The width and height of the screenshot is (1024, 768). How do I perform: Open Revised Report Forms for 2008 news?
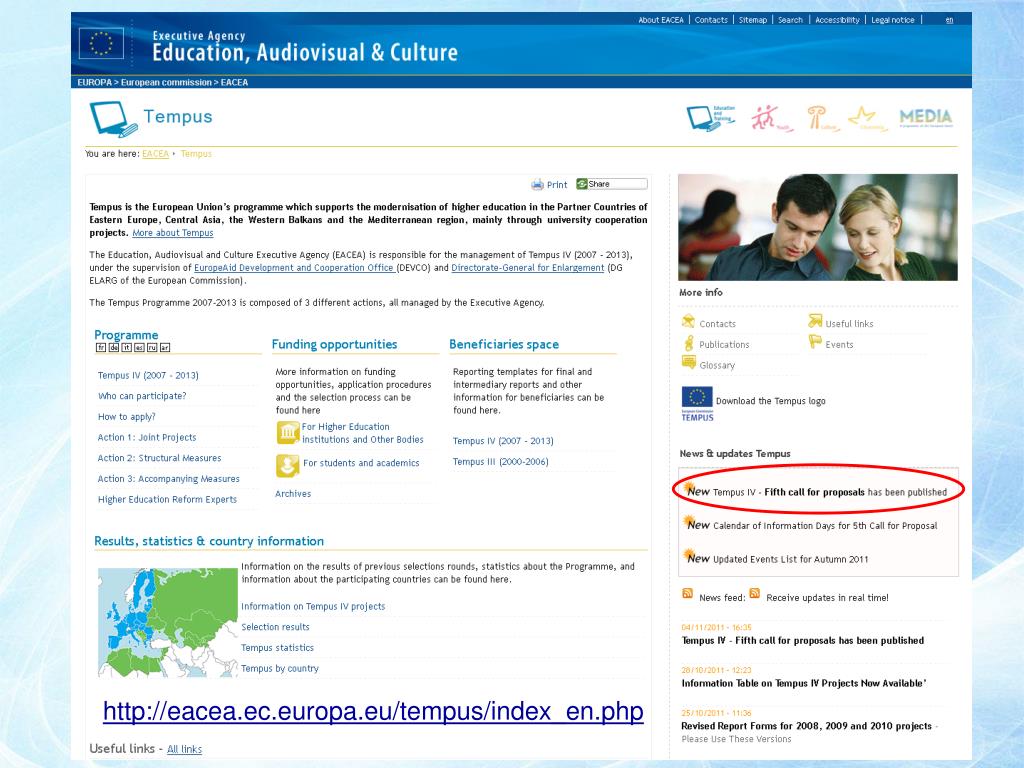coord(807,726)
